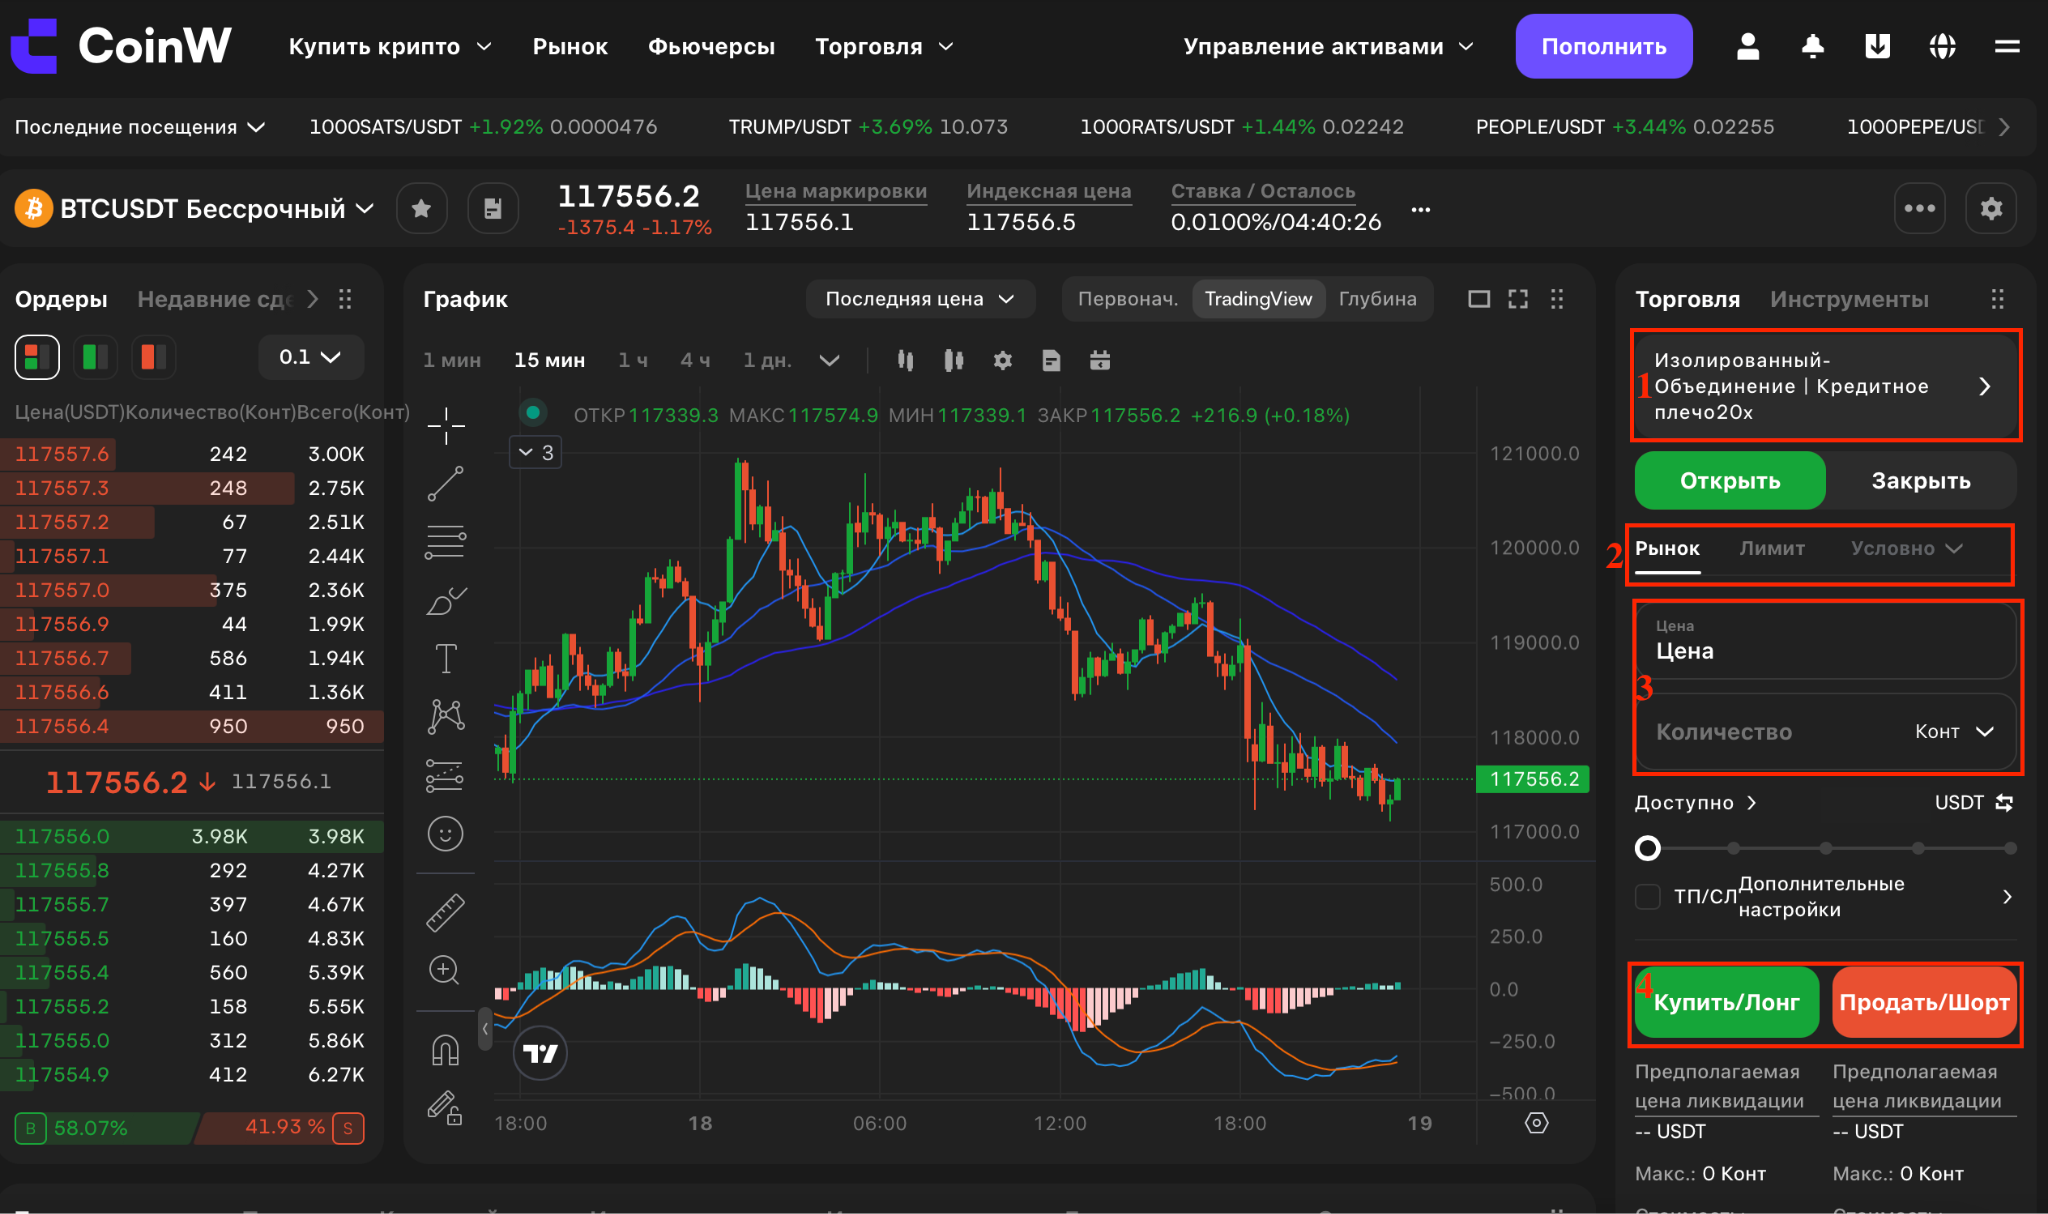Open the calendar date-range icon

coord(1100,360)
